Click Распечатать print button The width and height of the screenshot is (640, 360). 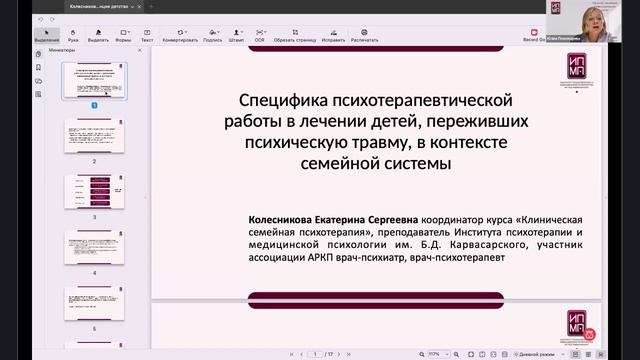tap(364, 36)
